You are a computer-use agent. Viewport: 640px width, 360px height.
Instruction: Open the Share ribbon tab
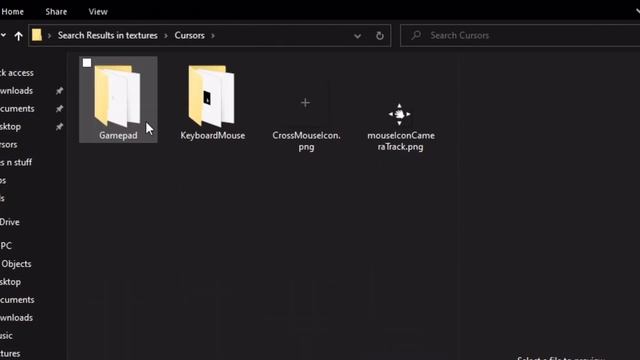[x=56, y=12]
